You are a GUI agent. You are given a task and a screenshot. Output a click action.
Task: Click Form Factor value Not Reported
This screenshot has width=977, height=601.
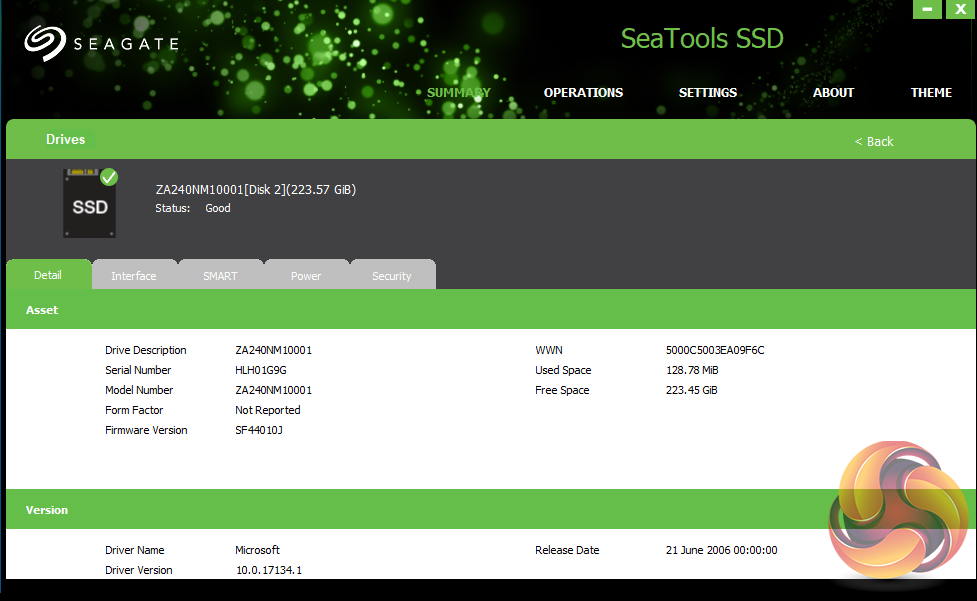coord(268,410)
